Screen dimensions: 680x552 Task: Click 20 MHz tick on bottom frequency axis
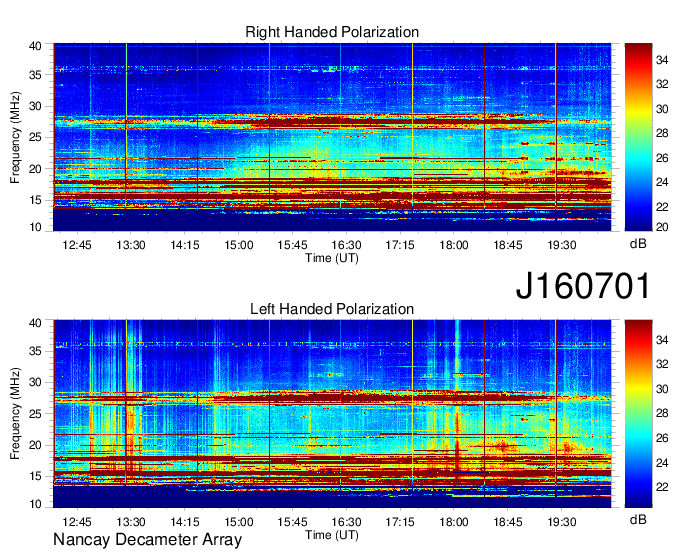pyautogui.click(x=36, y=445)
